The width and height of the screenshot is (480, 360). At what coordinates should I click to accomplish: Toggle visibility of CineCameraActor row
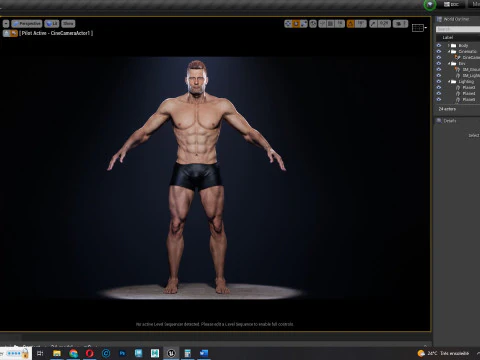pyautogui.click(x=439, y=57)
